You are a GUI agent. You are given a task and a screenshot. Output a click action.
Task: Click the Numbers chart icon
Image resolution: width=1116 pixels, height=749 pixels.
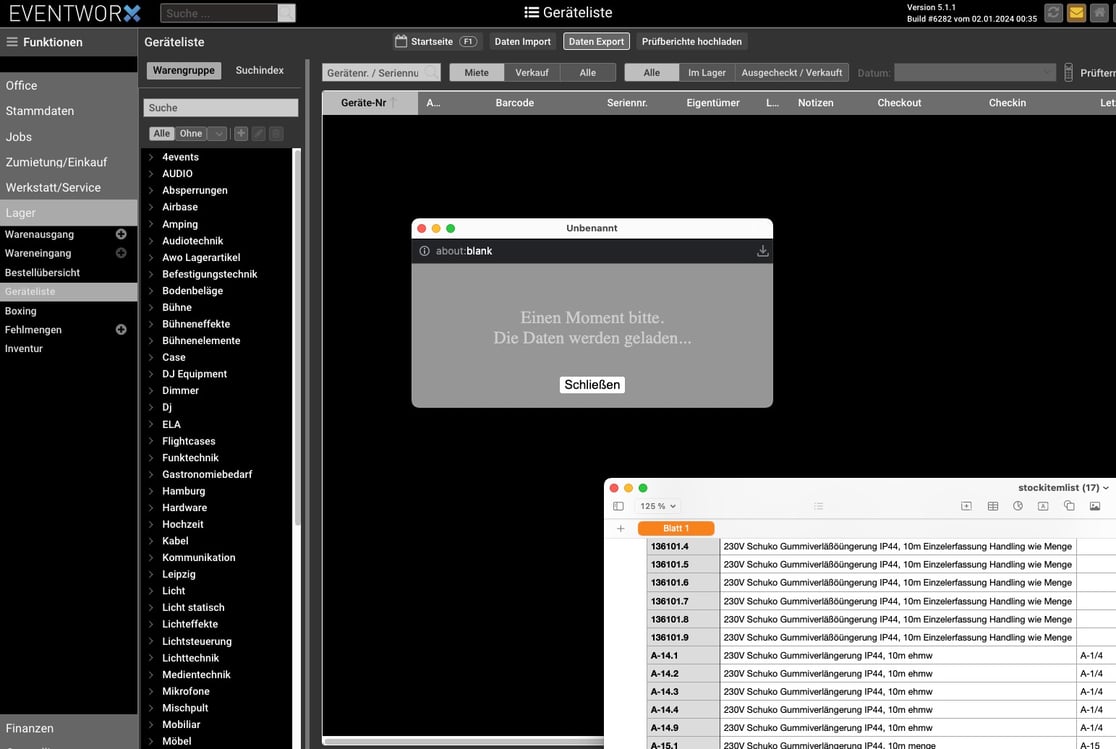(x=1018, y=506)
